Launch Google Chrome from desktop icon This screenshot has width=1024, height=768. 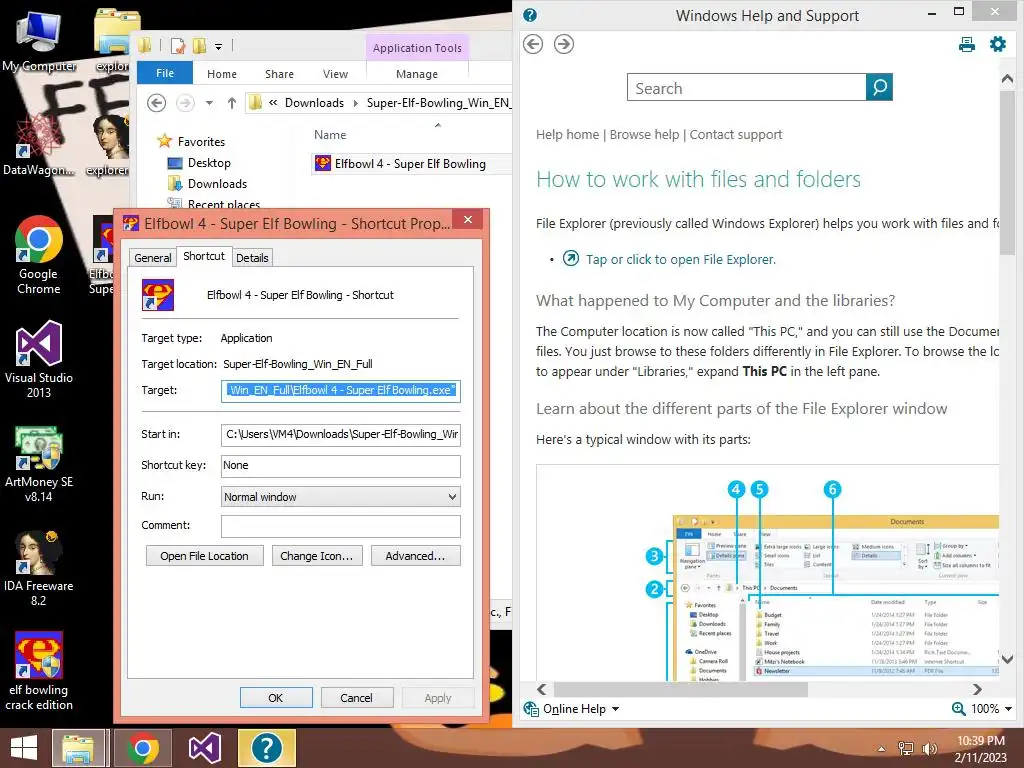click(x=39, y=255)
